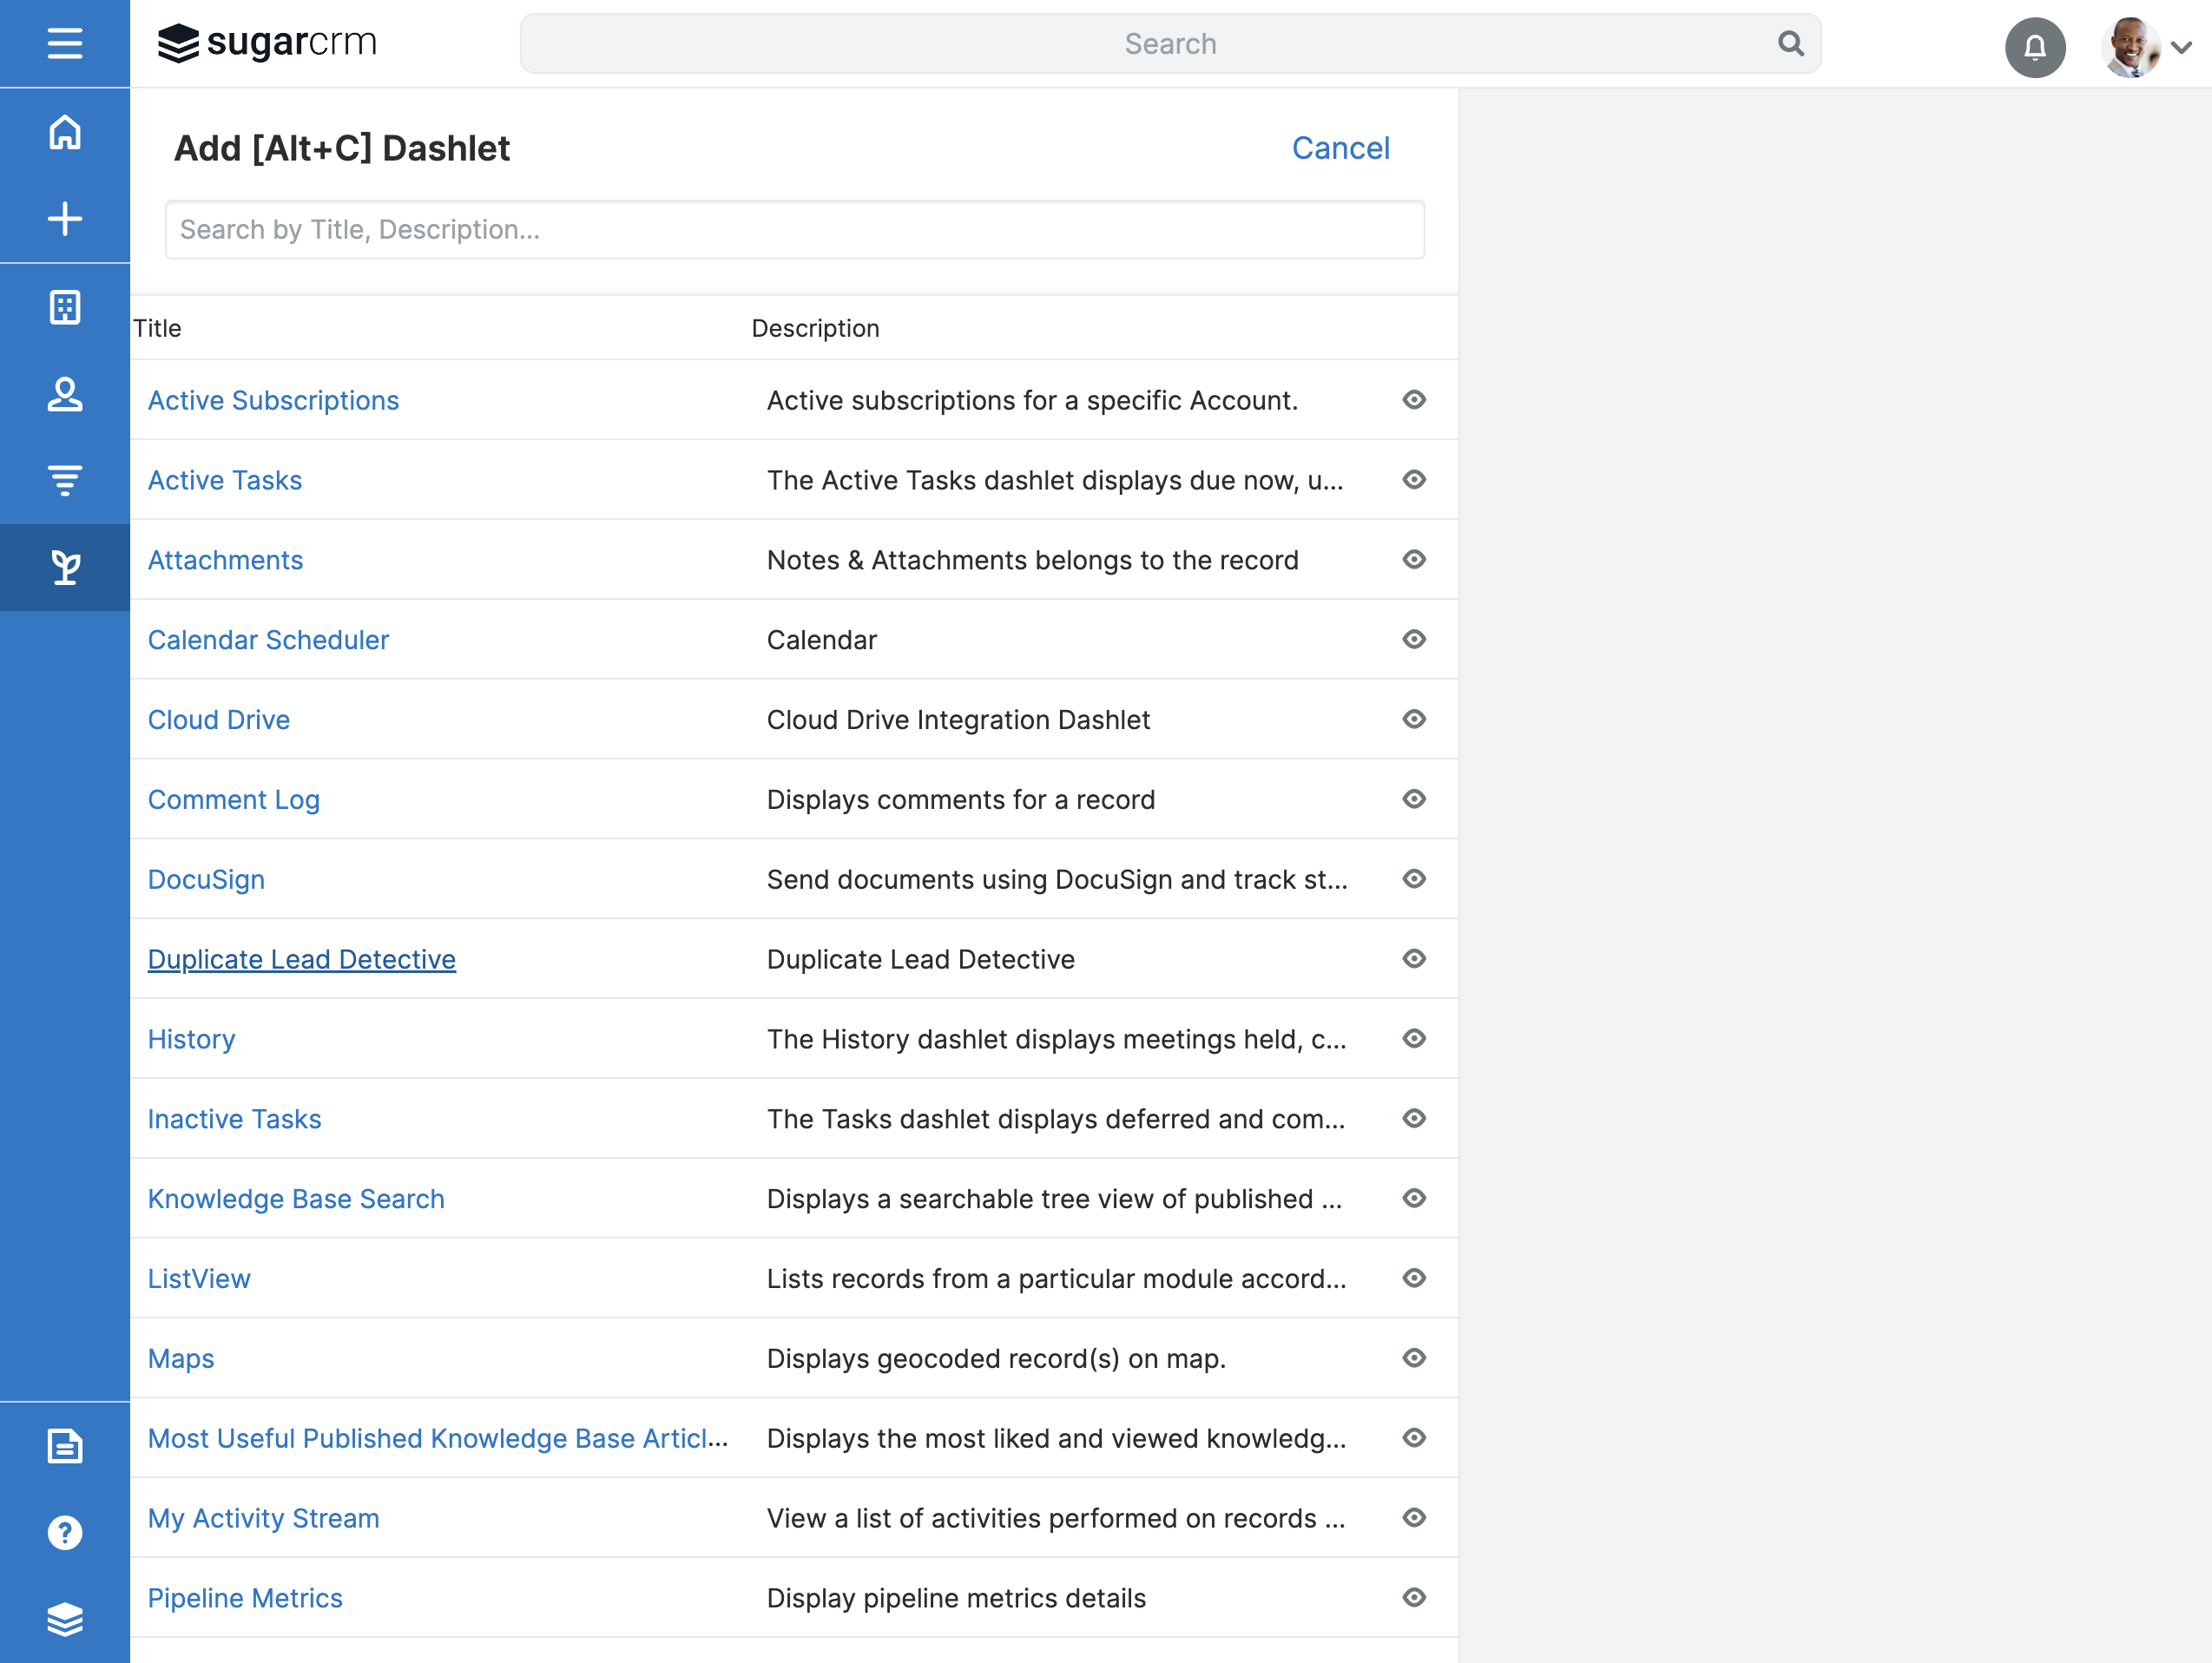Open the hamburger navigation menu
Screen dimensions: 2212x1663
pyautogui.click(x=65, y=43)
